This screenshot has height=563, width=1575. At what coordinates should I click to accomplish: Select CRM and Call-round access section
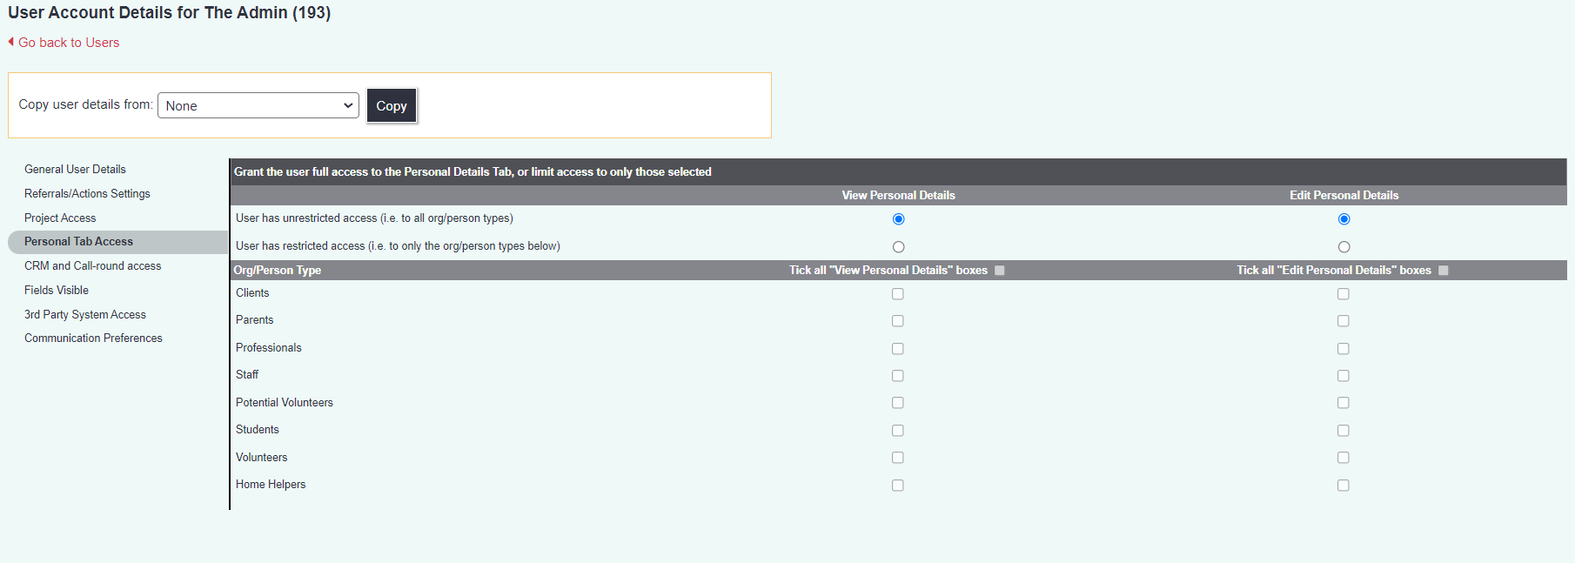pos(92,266)
